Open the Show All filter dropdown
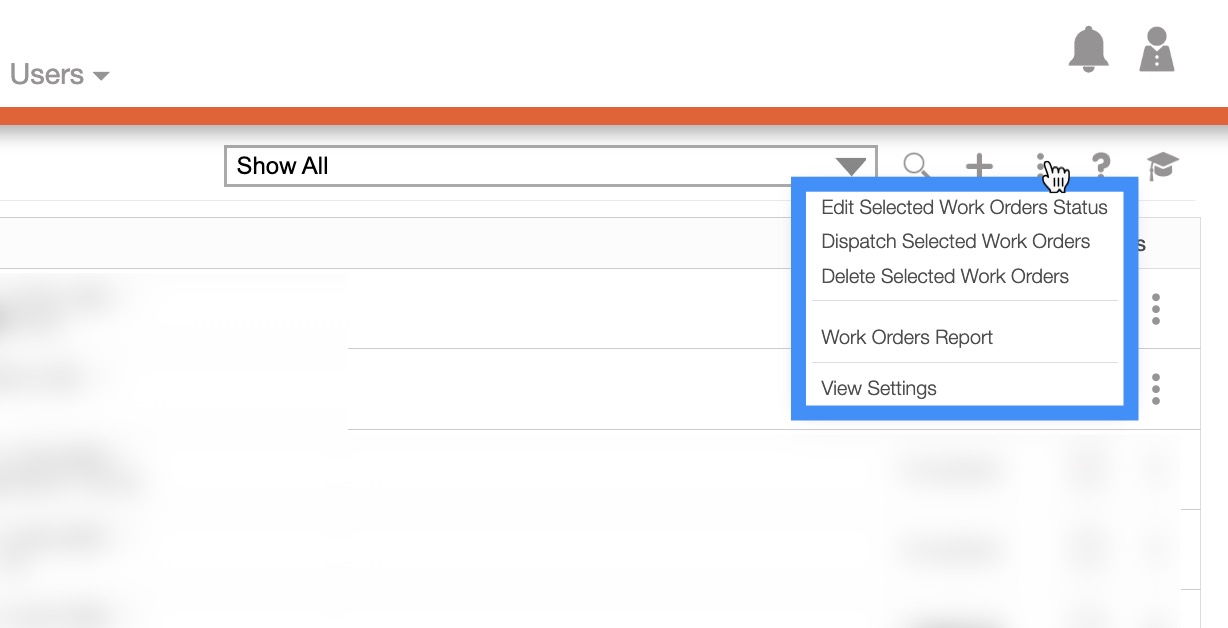 (550, 166)
